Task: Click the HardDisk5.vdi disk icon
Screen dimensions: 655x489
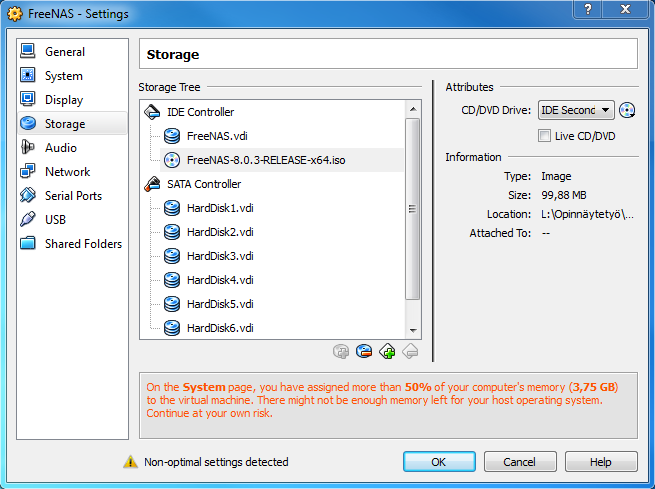Action: [x=172, y=304]
